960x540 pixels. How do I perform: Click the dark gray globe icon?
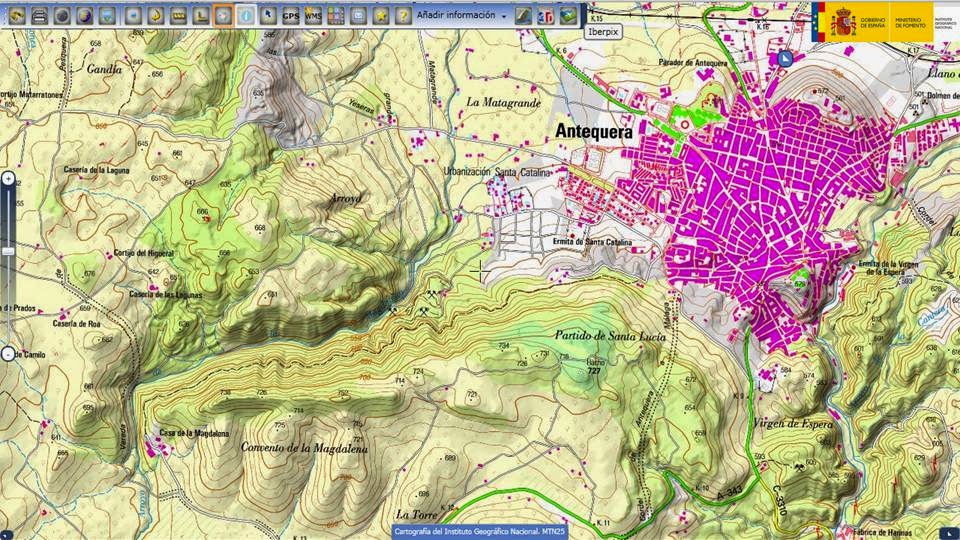click(62, 16)
